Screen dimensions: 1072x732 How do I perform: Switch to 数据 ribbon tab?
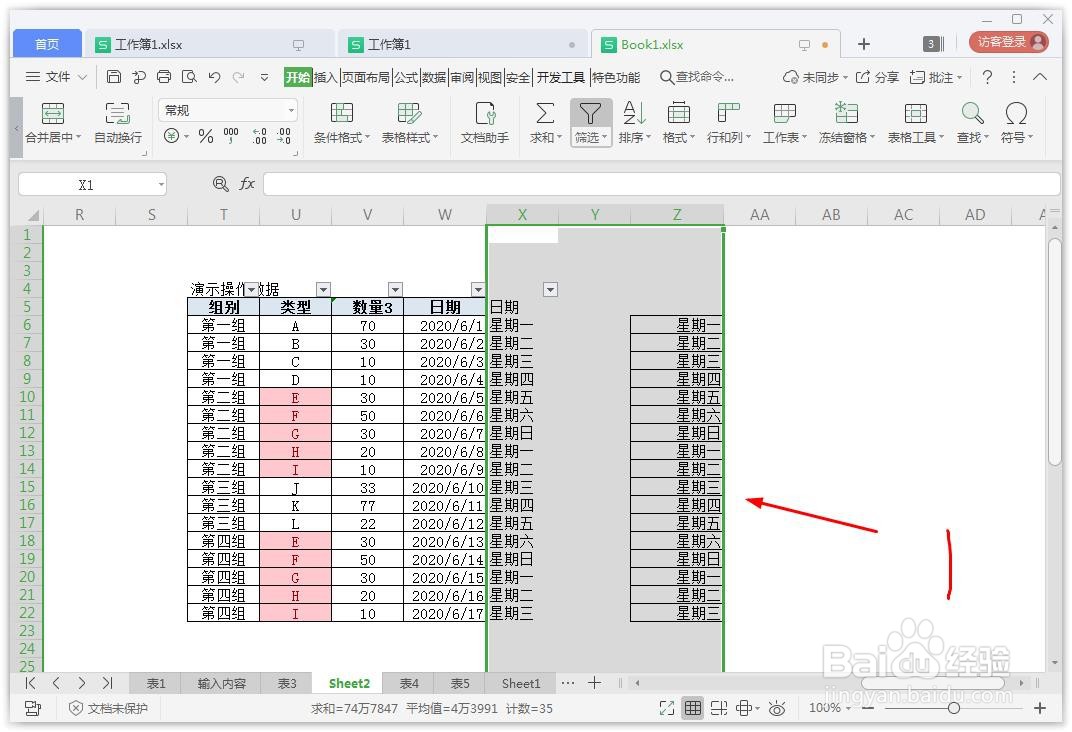[x=433, y=77]
